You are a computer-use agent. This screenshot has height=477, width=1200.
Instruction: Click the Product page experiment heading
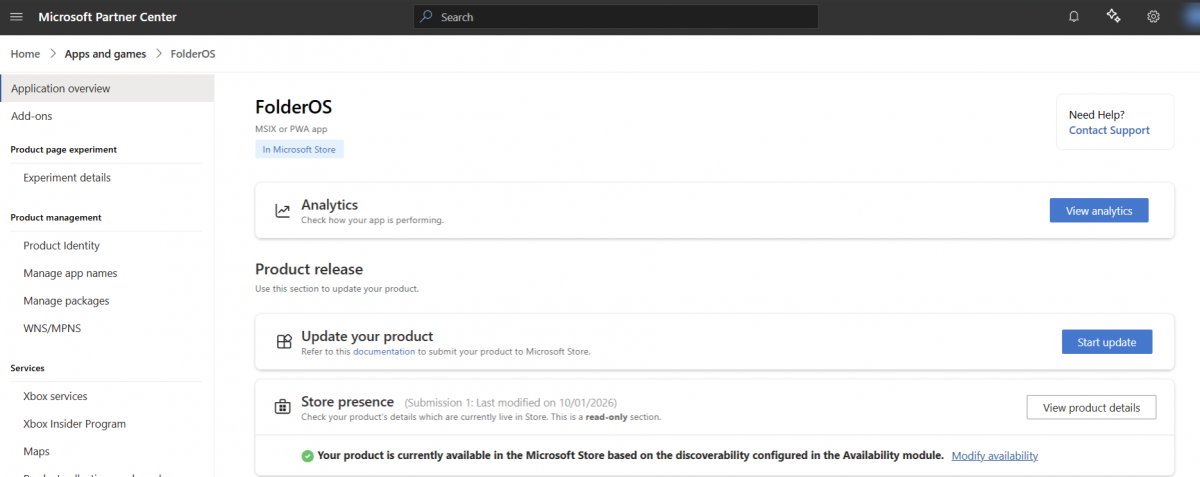(63, 150)
